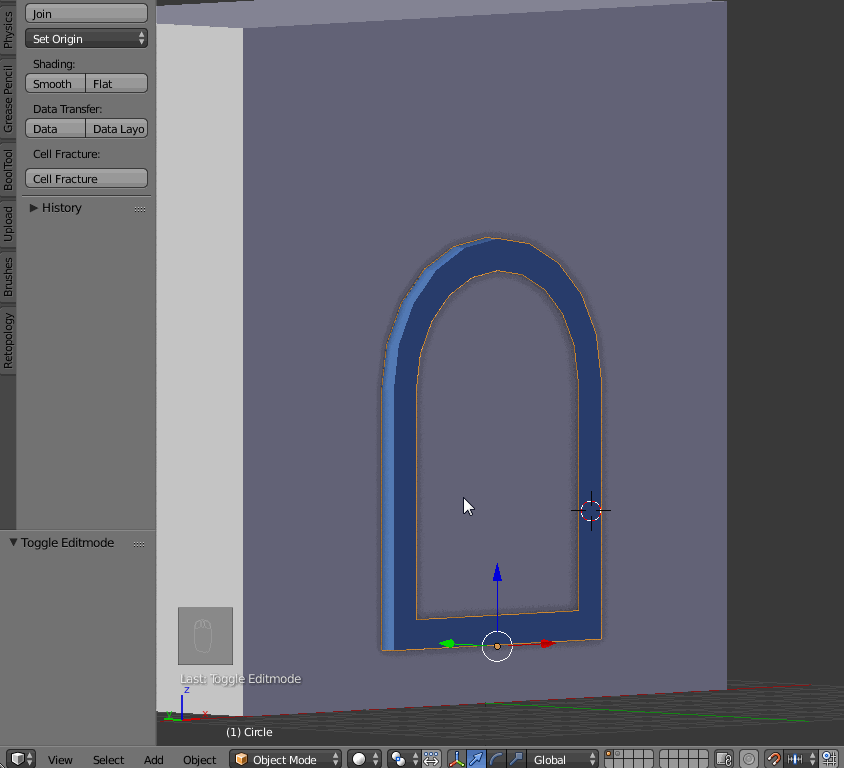The height and width of the screenshot is (768, 844).
Task: Switch to the BoolTool tab
Action: click(x=8, y=169)
